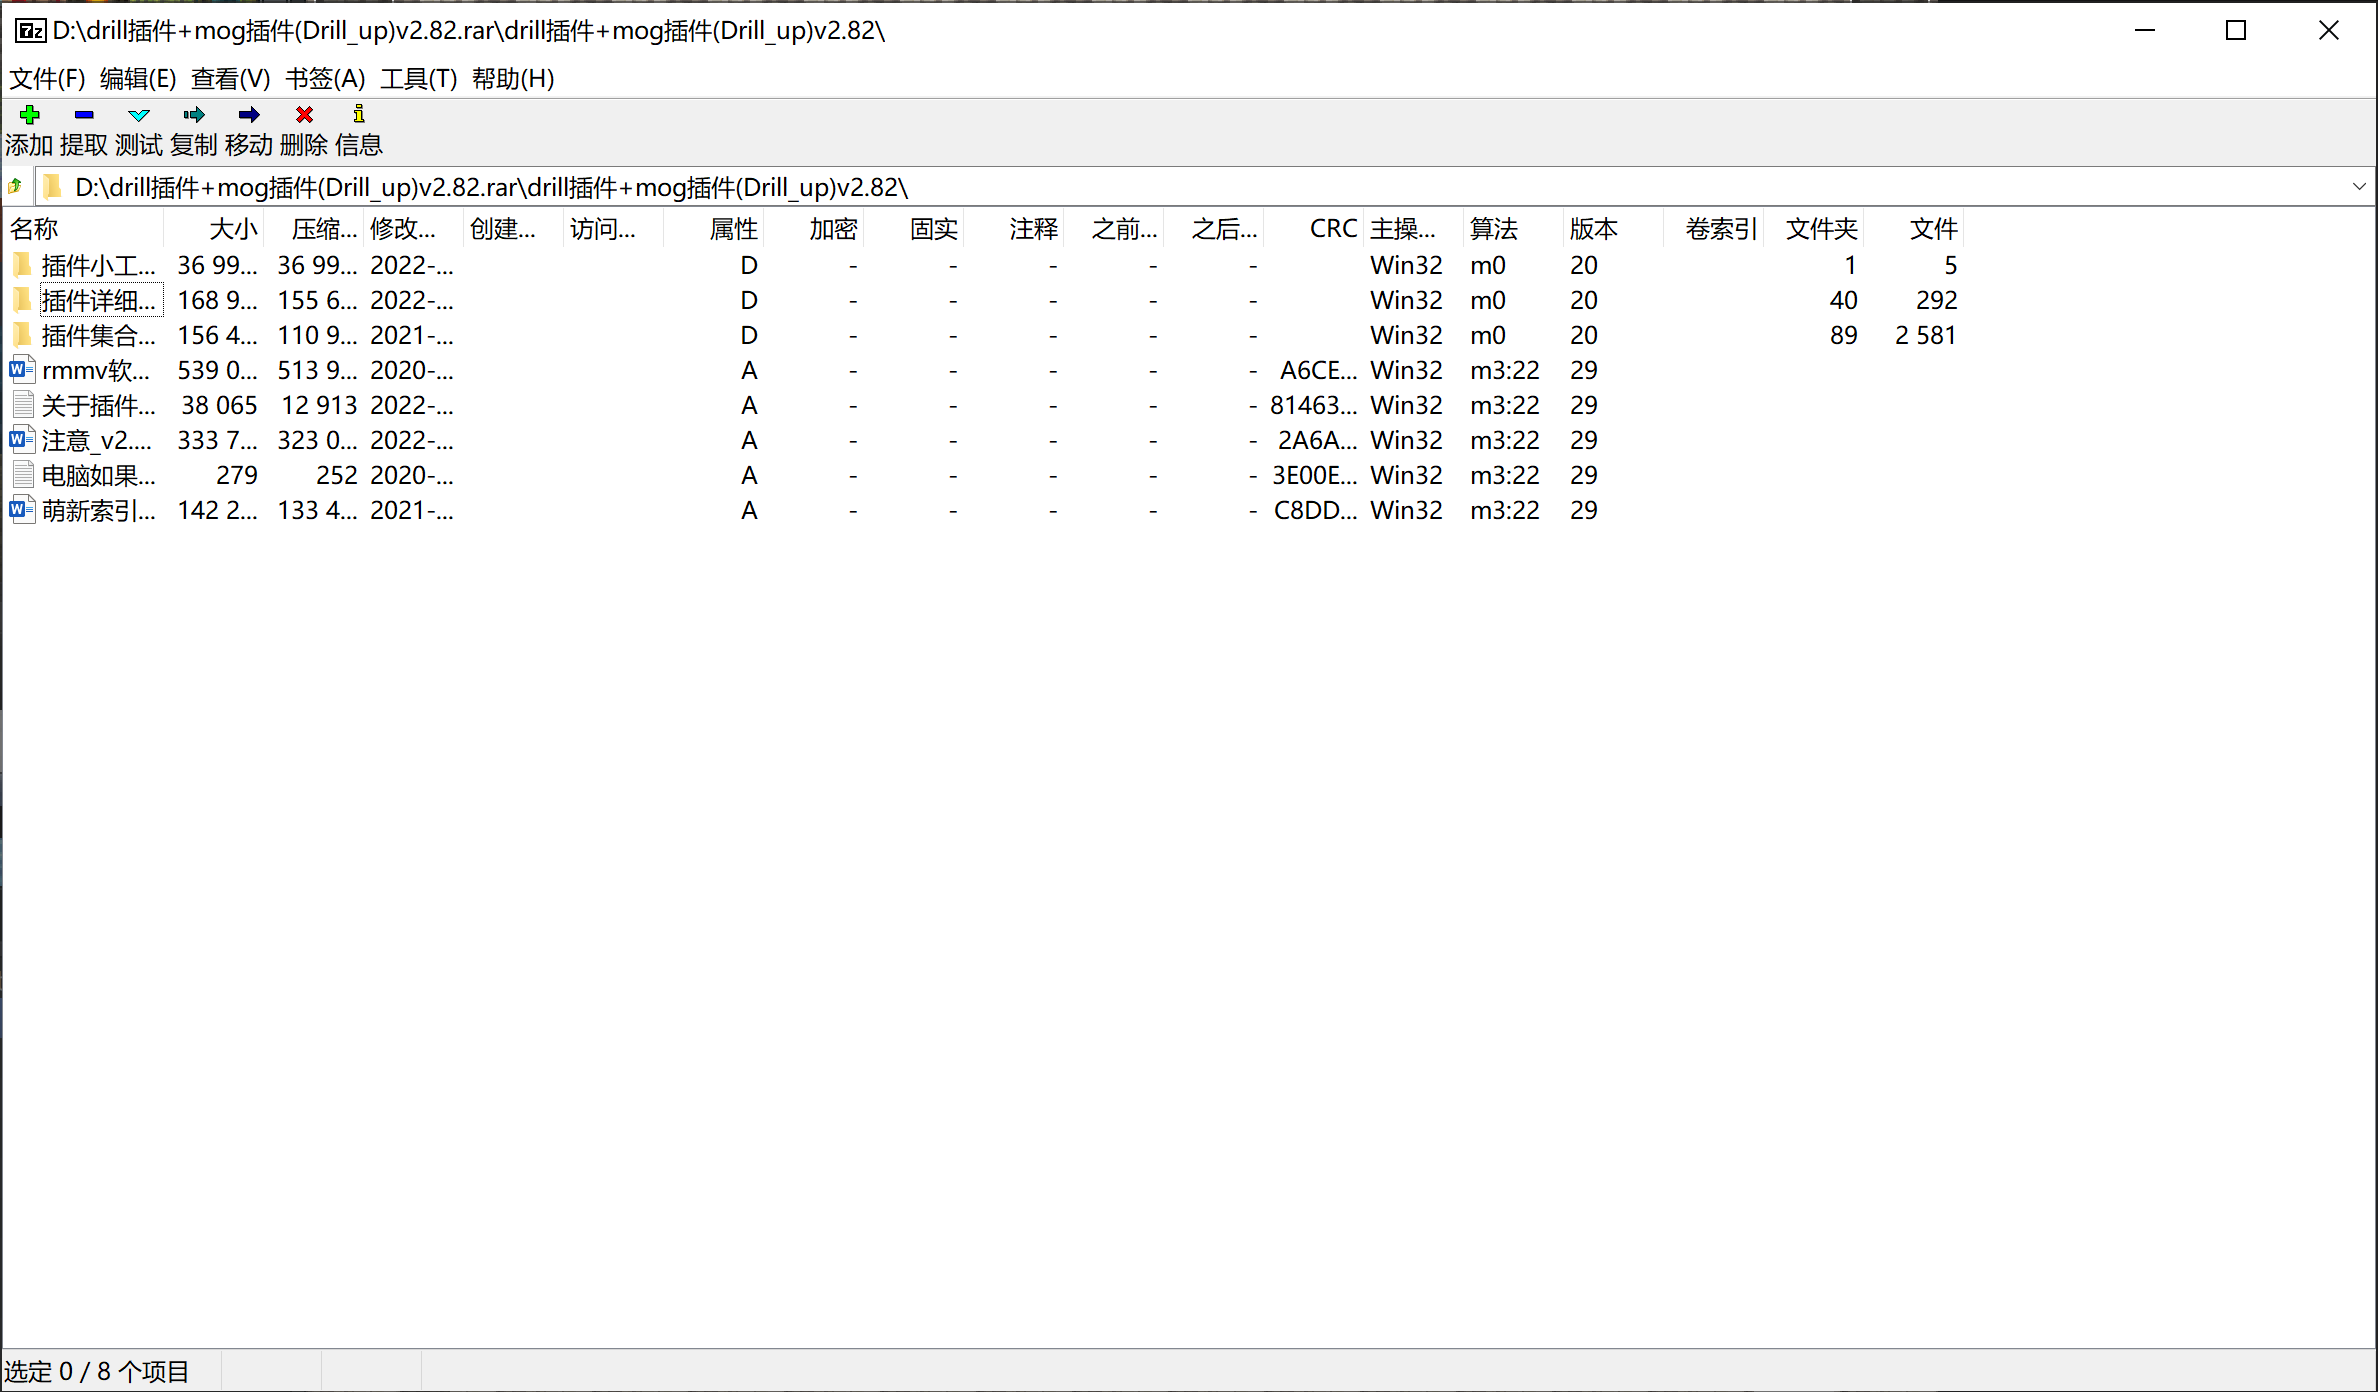Viewport: 2378px width, 1392px height.
Task: Open the 工具(T) menu
Action: point(418,78)
